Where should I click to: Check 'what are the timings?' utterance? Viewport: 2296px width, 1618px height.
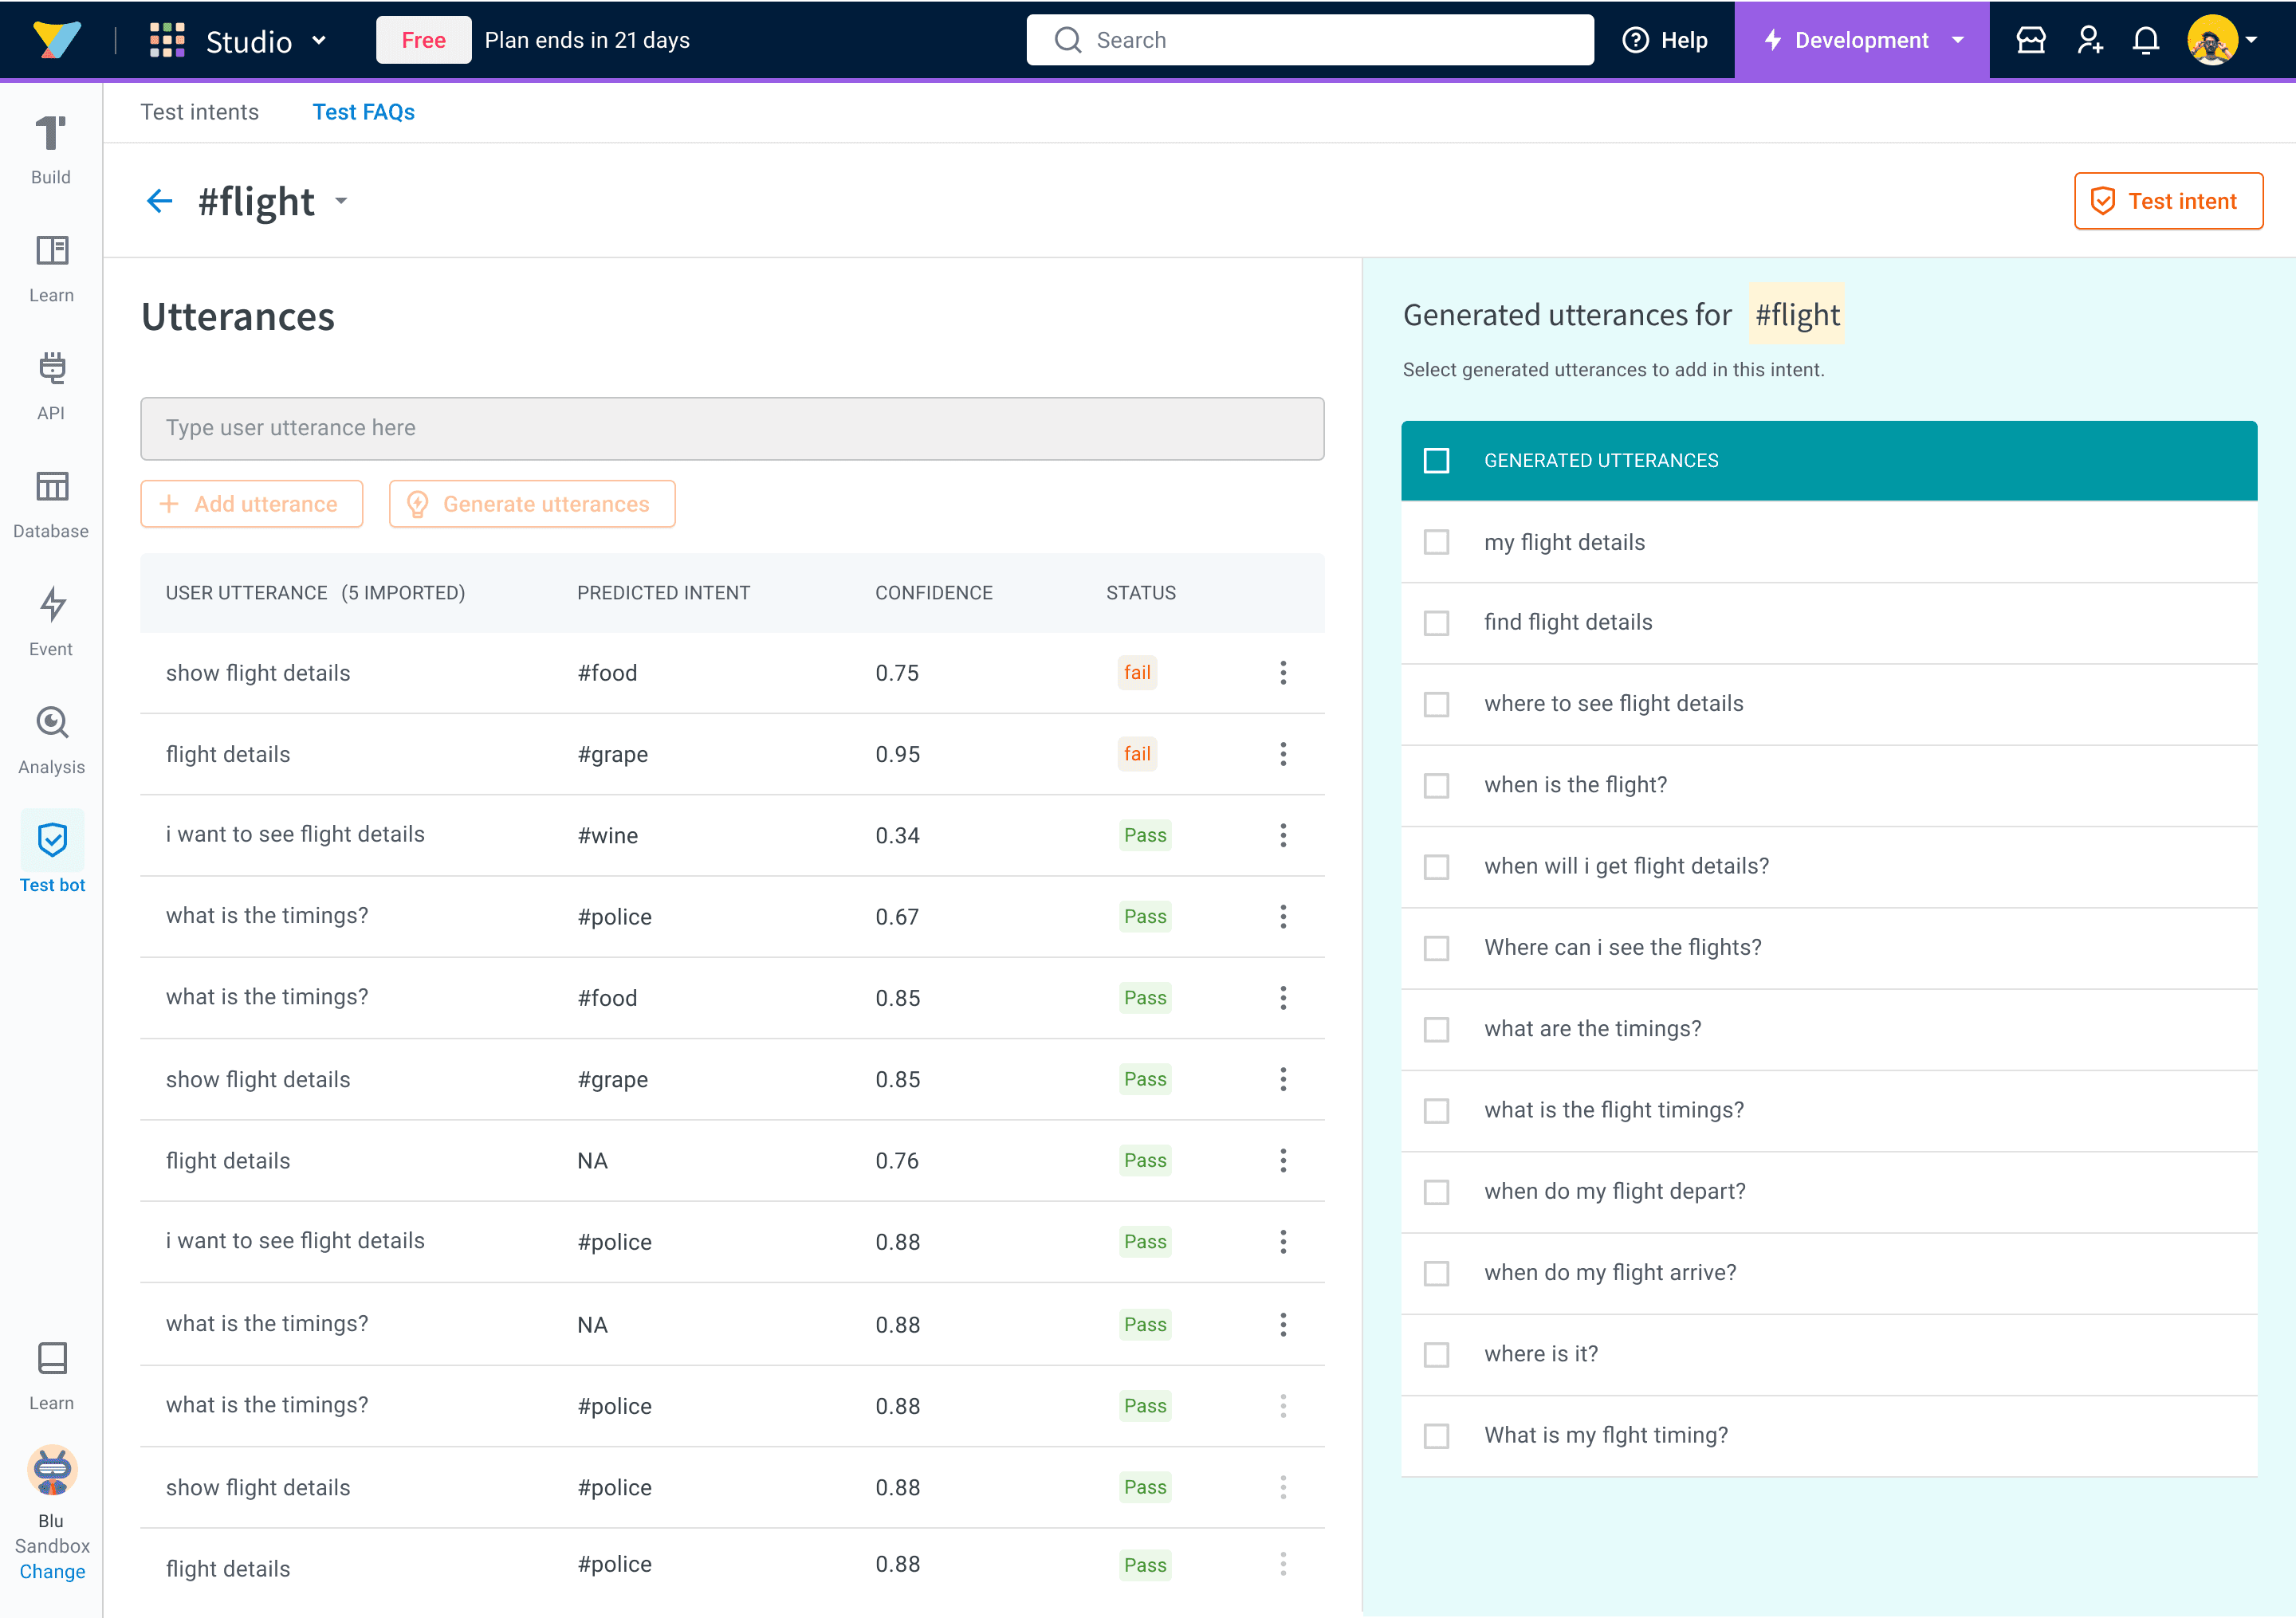(1436, 1029)
